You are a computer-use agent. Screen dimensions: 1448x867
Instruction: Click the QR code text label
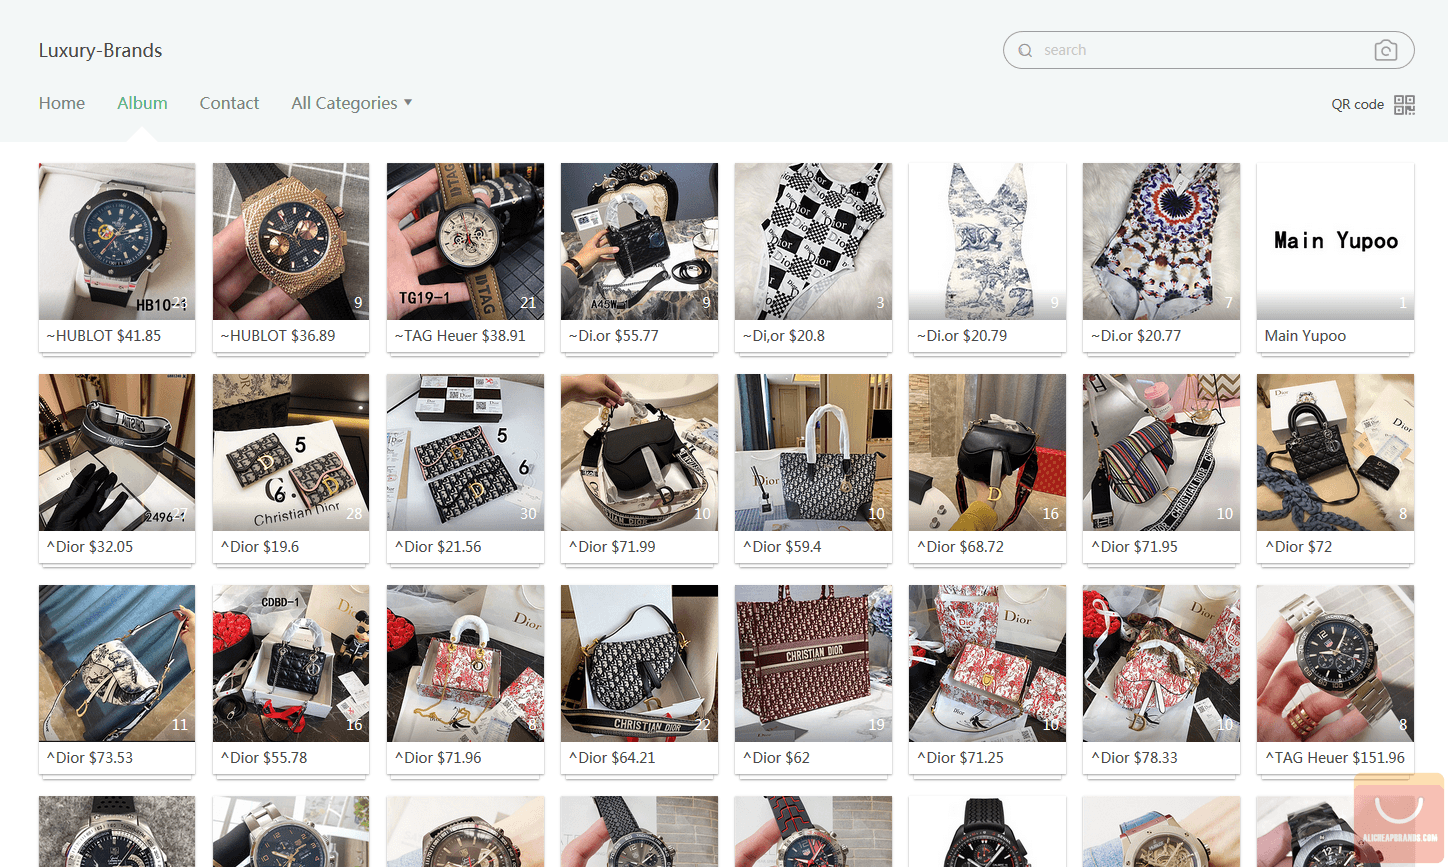pos(1358,104)
